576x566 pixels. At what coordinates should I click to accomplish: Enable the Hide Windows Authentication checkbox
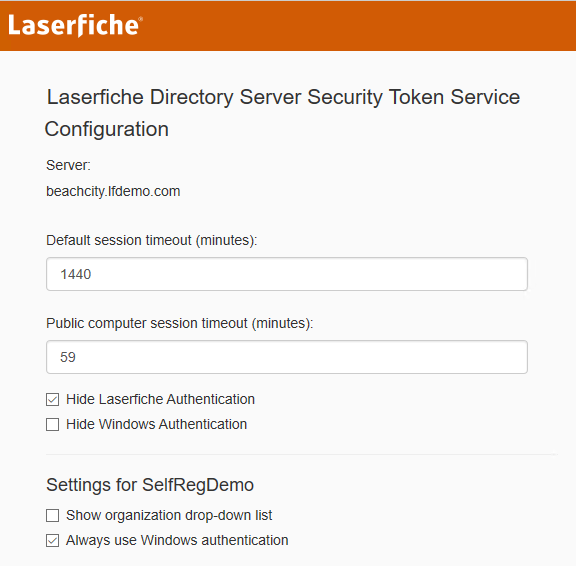pos(53,424)
